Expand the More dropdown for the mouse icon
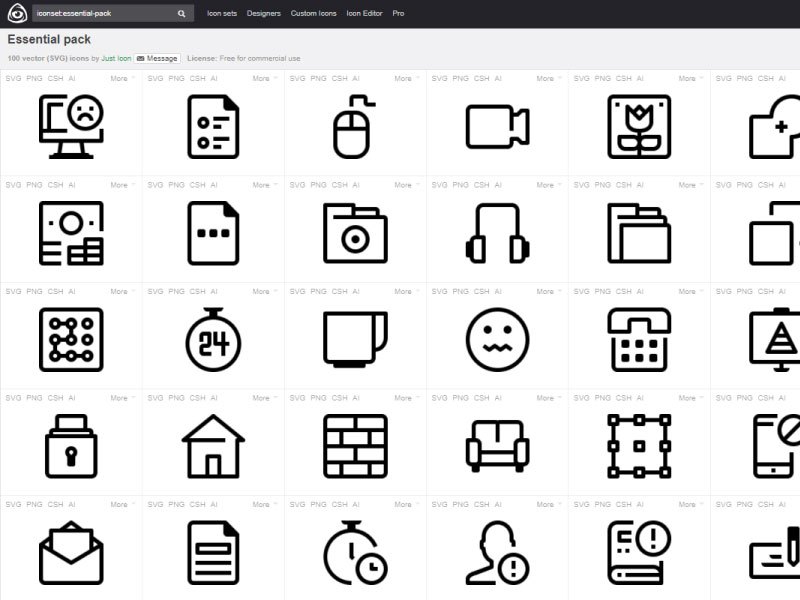 [402, 77]
